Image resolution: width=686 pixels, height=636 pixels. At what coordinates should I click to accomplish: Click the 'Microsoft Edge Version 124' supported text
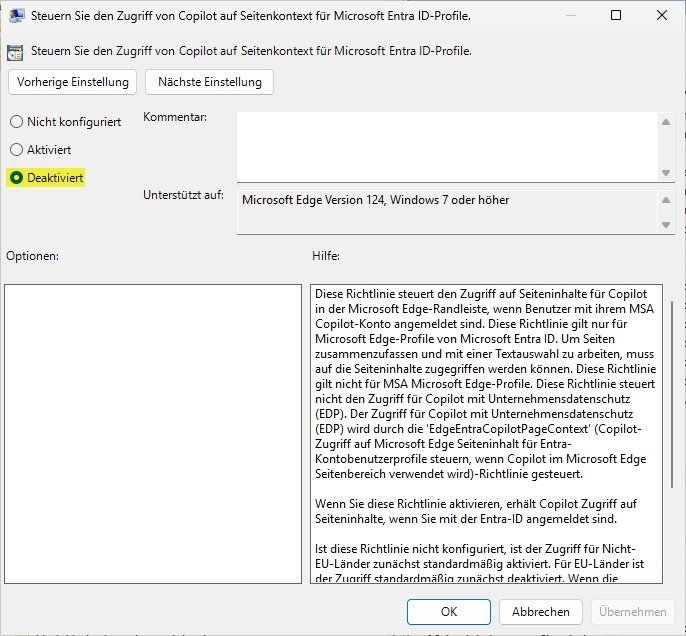[375, 200]
